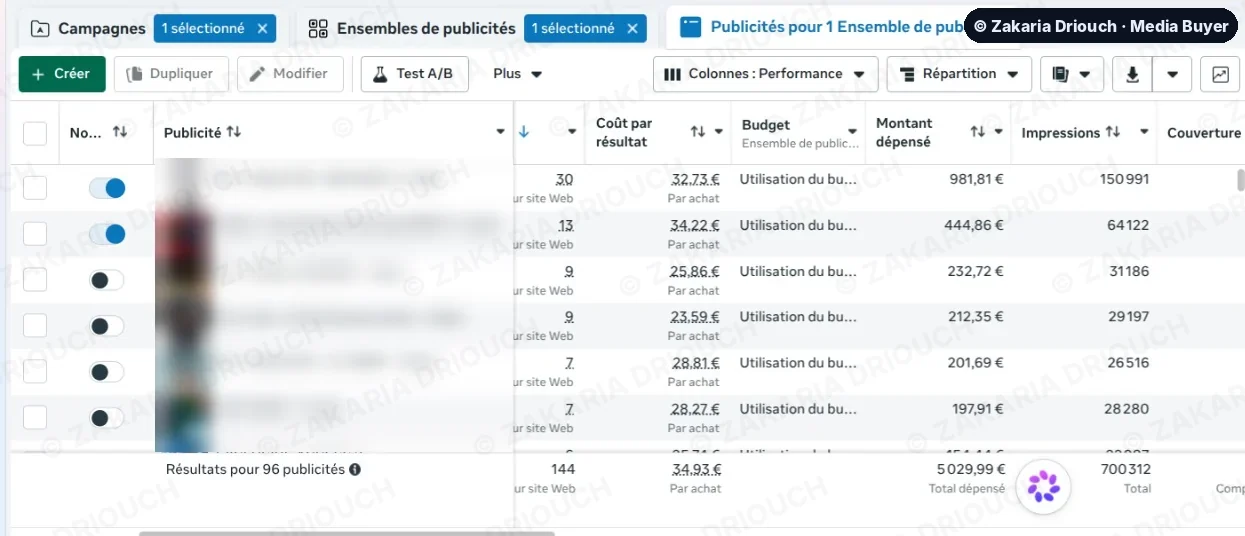
Task: Click info icon next to Résultats pour 96 publicités
Action: (x=355, y=469)
